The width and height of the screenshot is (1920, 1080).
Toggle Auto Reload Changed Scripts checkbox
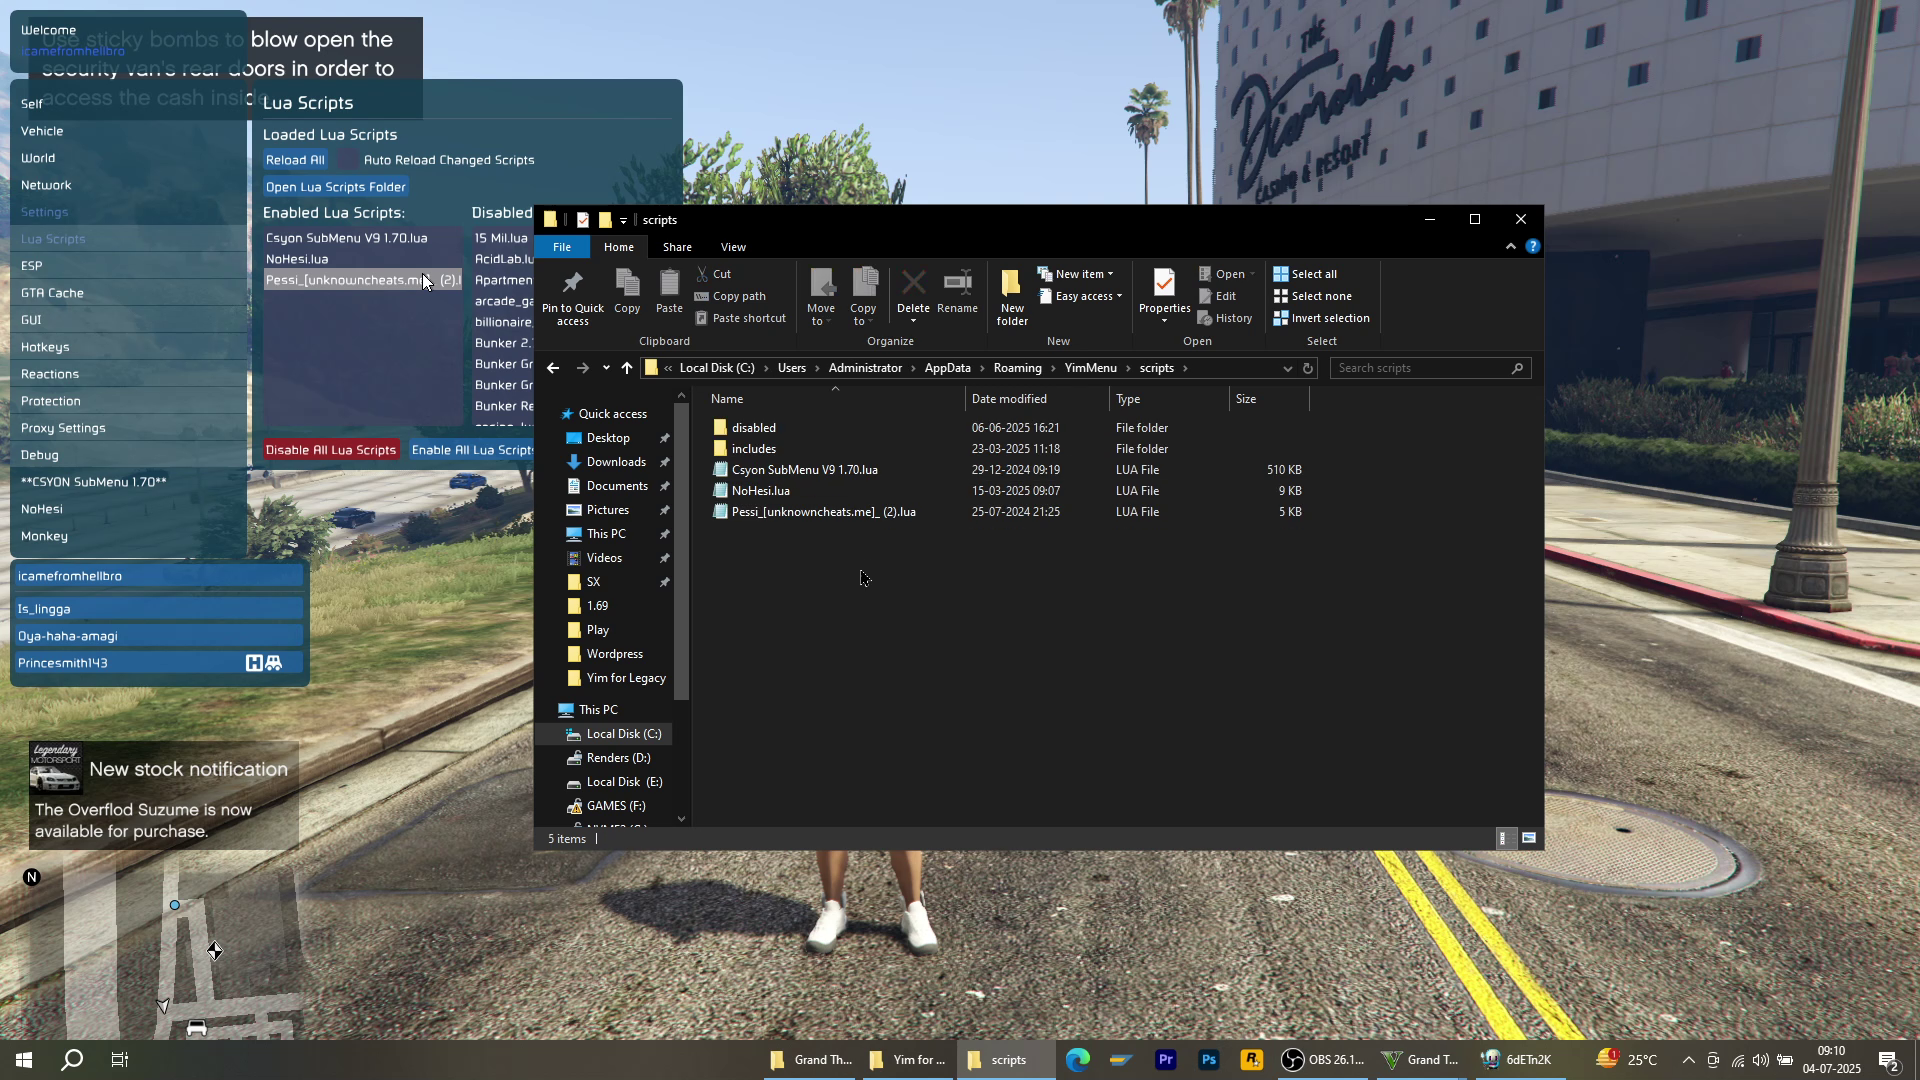pyautogui.click(x=346, y=160)
